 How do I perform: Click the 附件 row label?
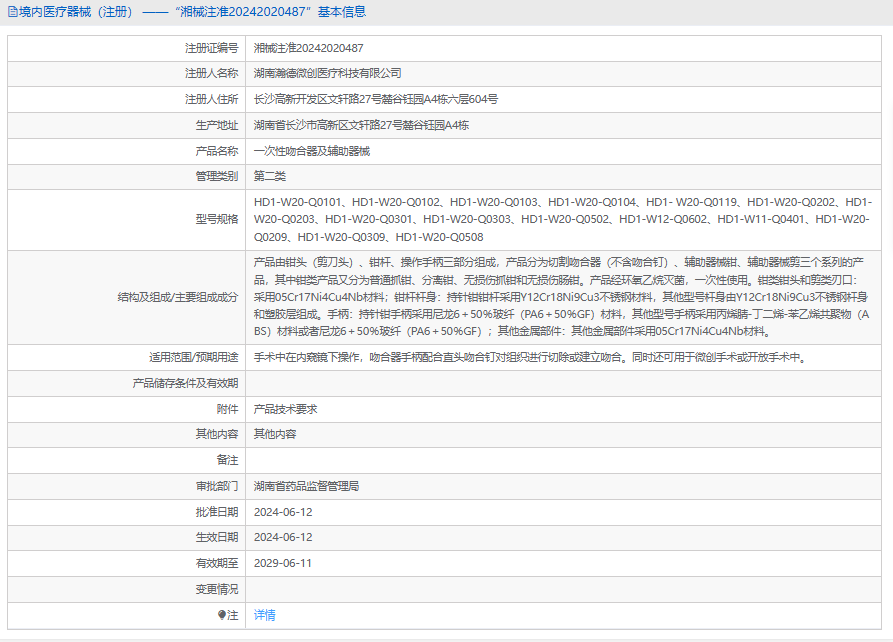[x=227, y=409]
